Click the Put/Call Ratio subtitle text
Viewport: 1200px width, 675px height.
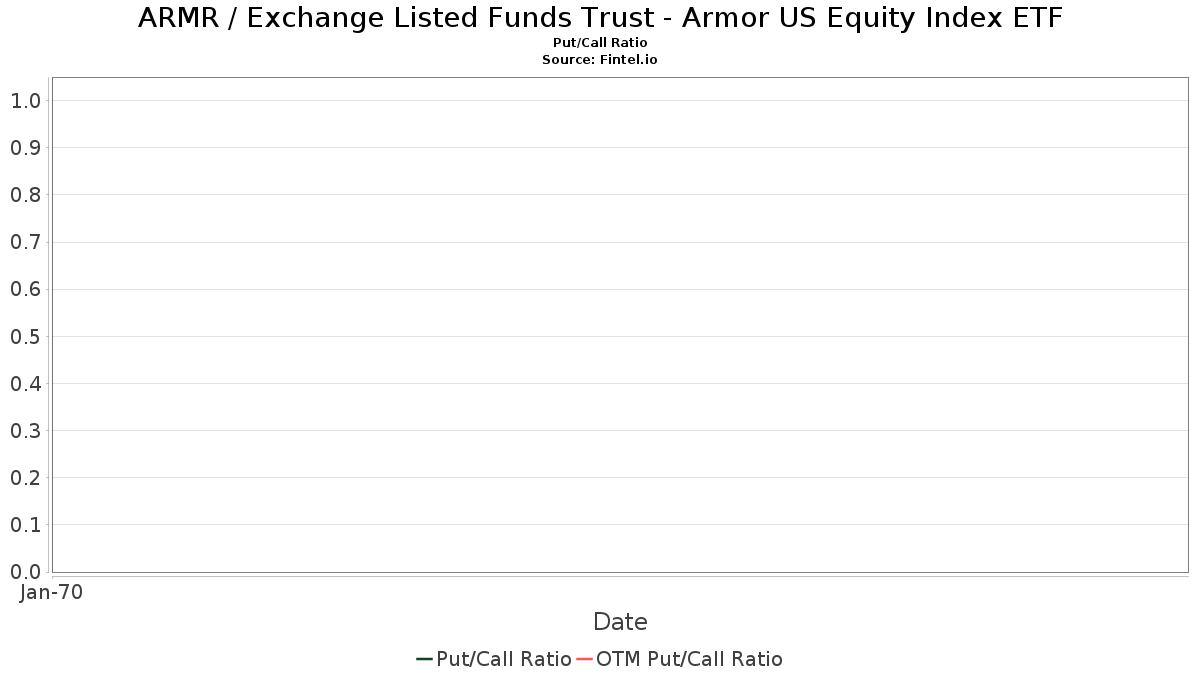600,43
